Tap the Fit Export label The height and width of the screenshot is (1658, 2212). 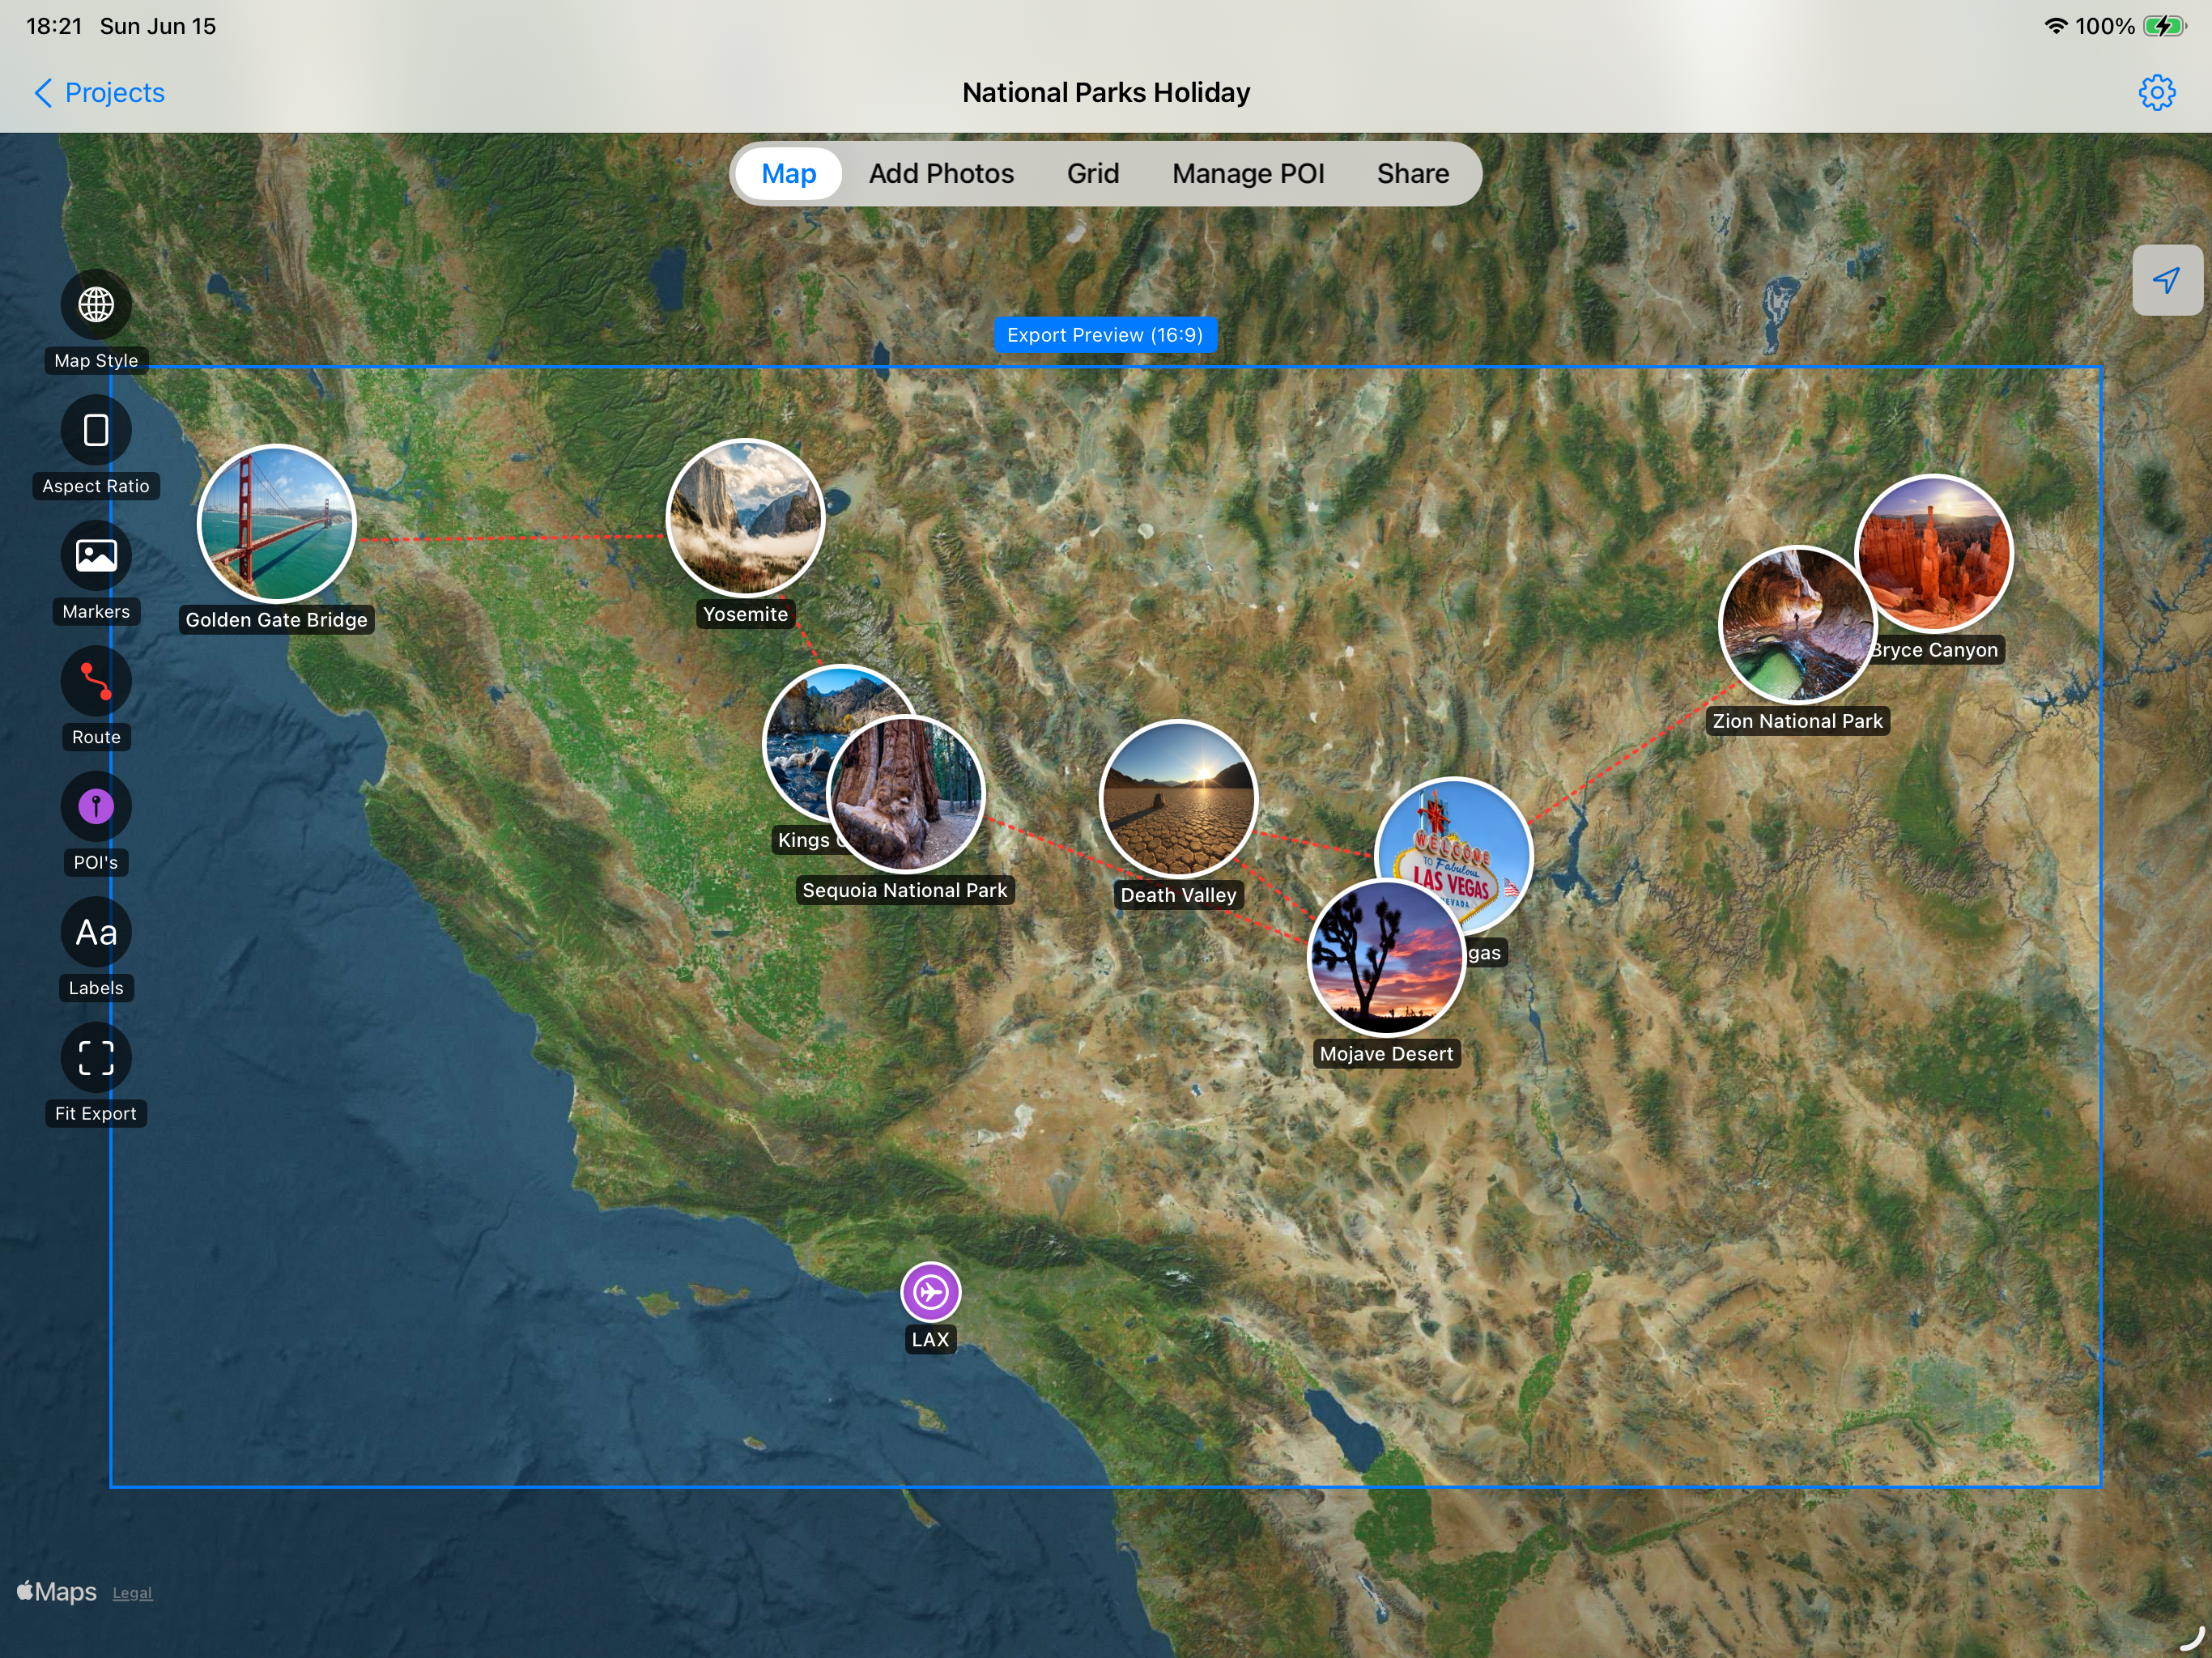coord(96,1114)
